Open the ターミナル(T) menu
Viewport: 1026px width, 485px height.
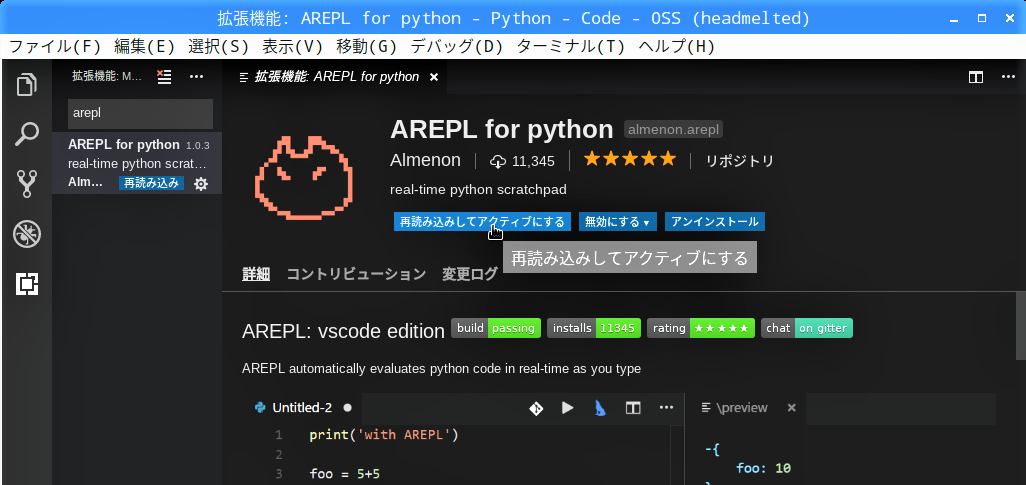point(570,46)
